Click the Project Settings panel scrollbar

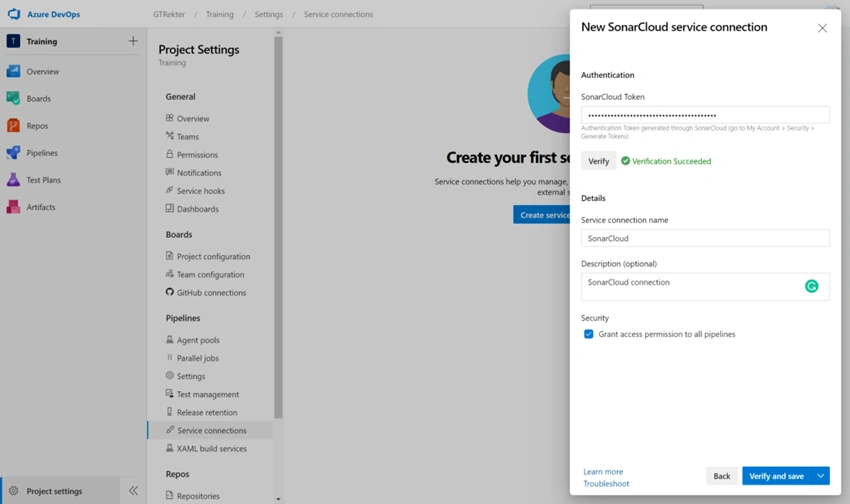coord(278,228)
